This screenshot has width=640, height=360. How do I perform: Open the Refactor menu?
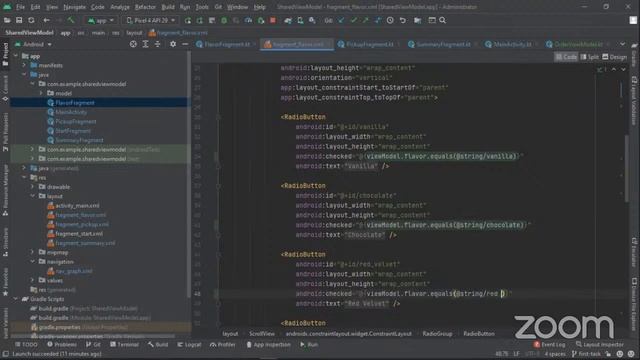[145, 7]
